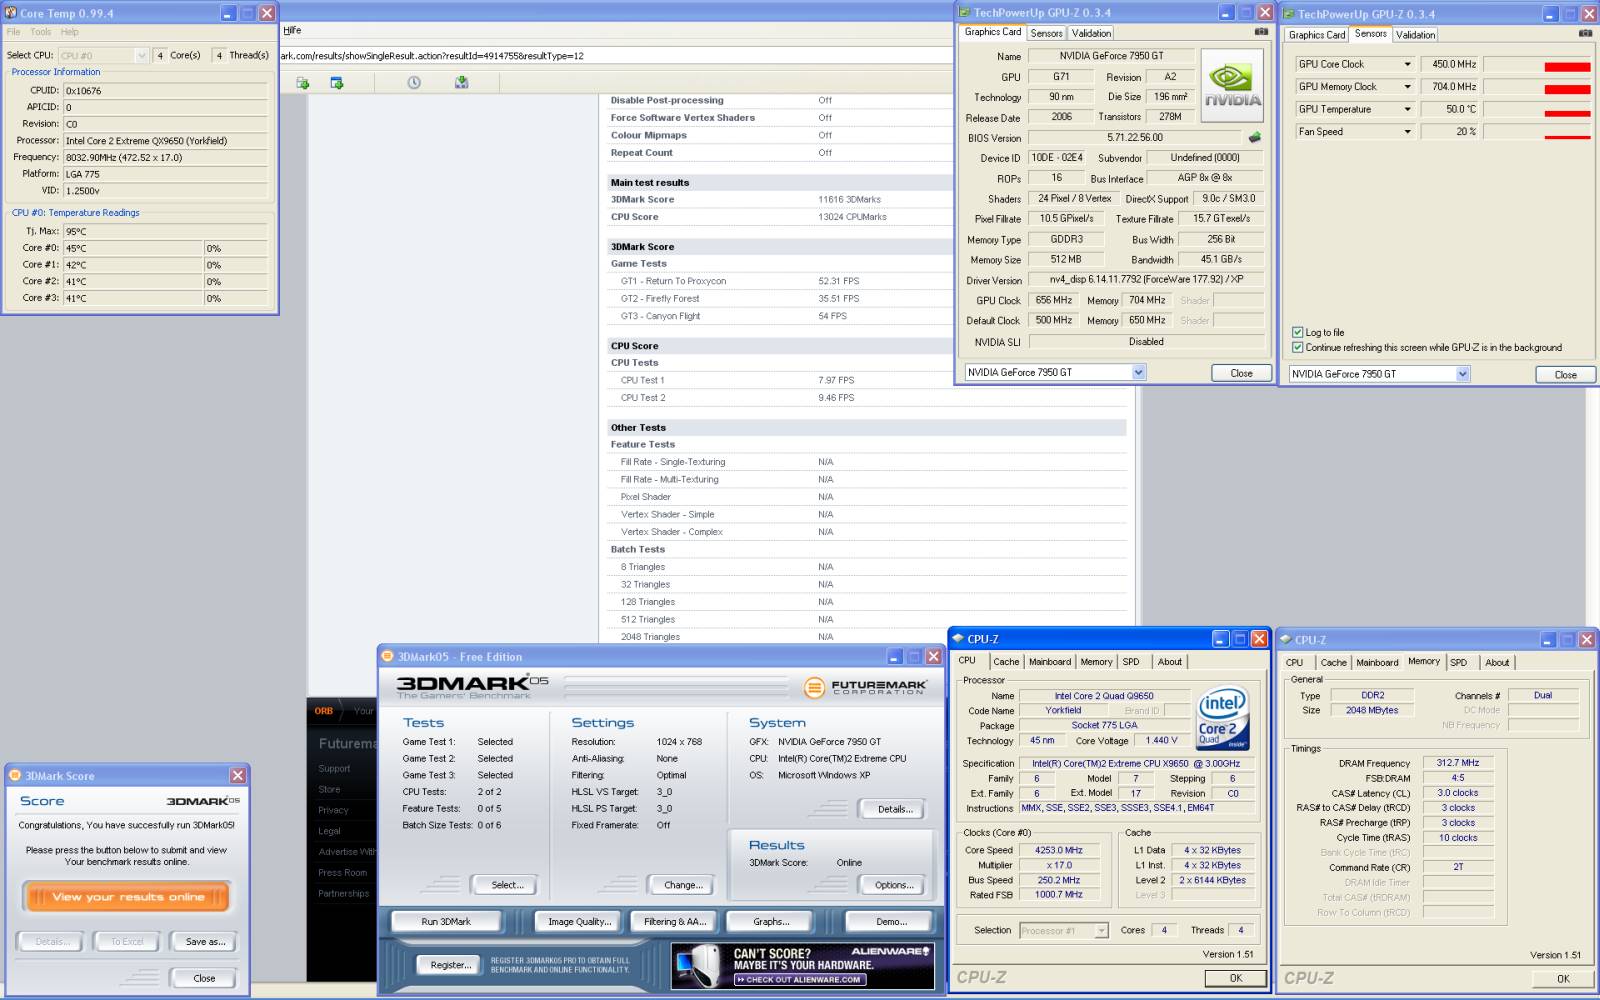Click the download-to-disk icon in browser toolbar

tap(461, 83)
